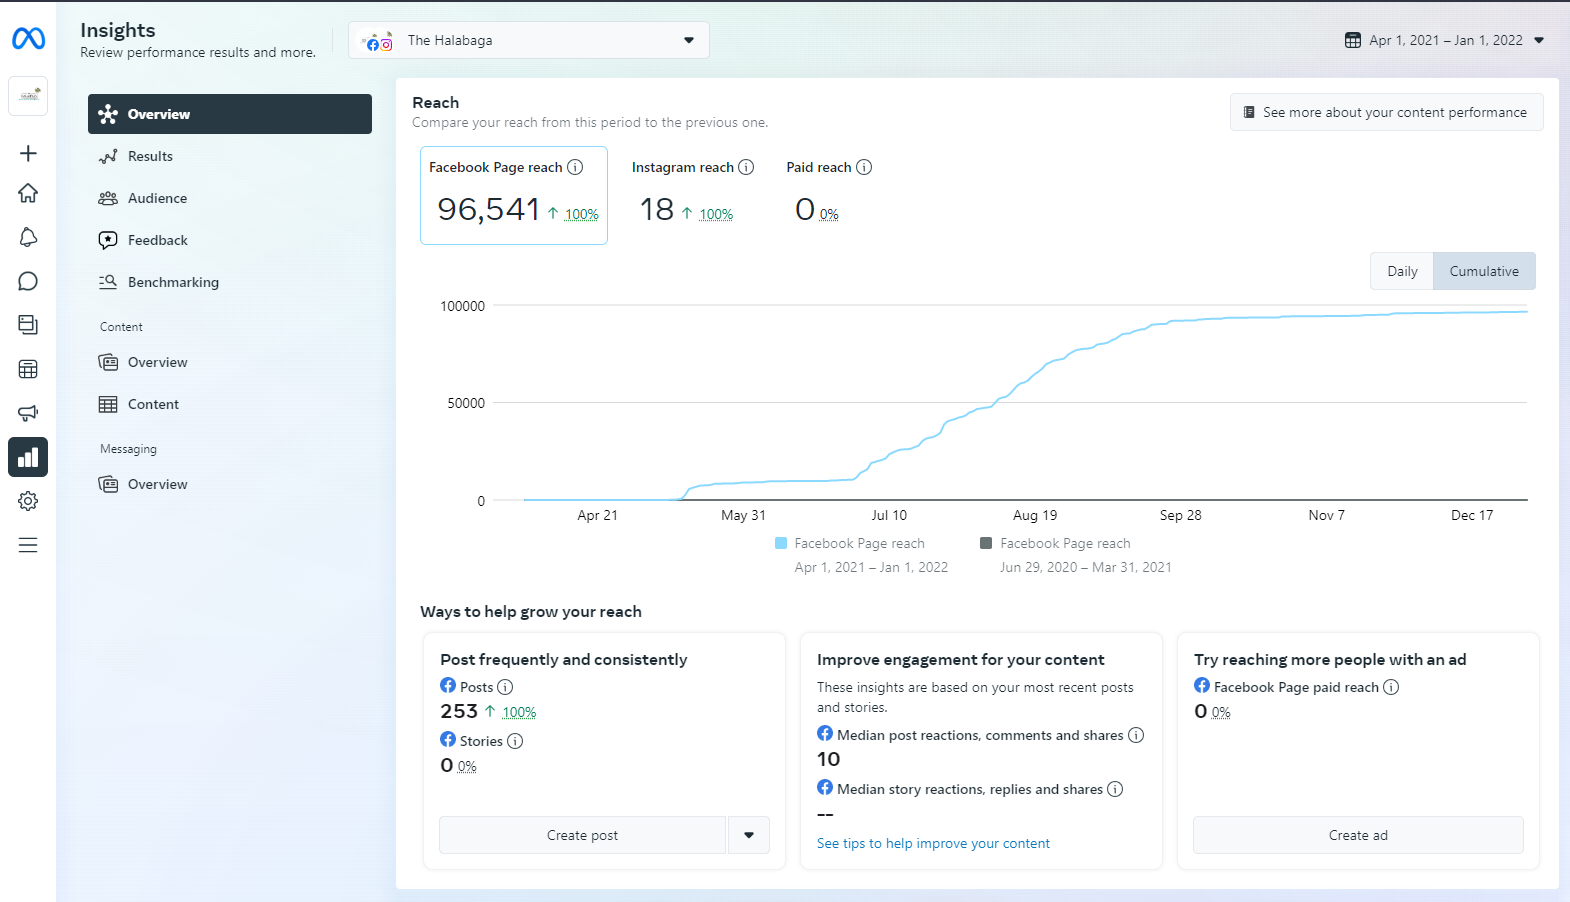Click dark gray previous-period legend swatch
Screen dimensions: 1570x902
[x=986, y=543]
